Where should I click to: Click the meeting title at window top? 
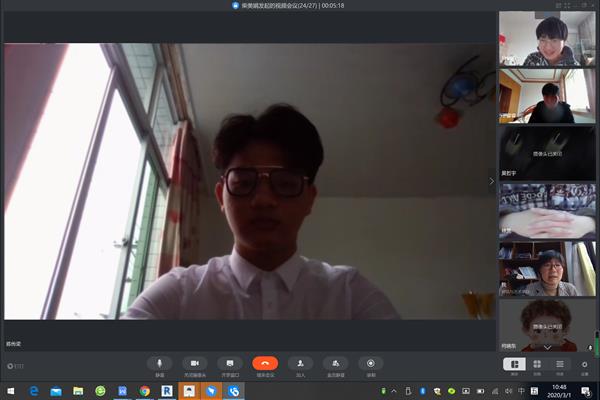[x=300, y=5]
